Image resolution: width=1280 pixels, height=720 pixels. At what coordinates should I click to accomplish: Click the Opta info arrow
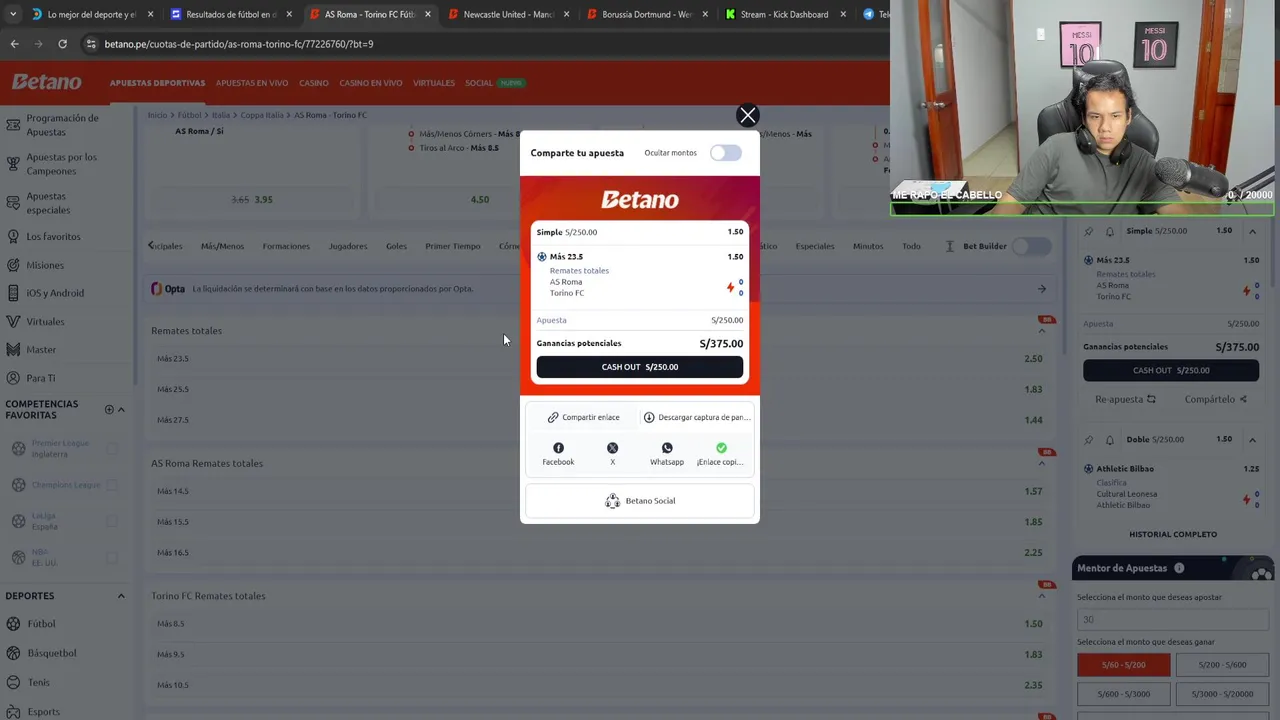[1041, 289]
